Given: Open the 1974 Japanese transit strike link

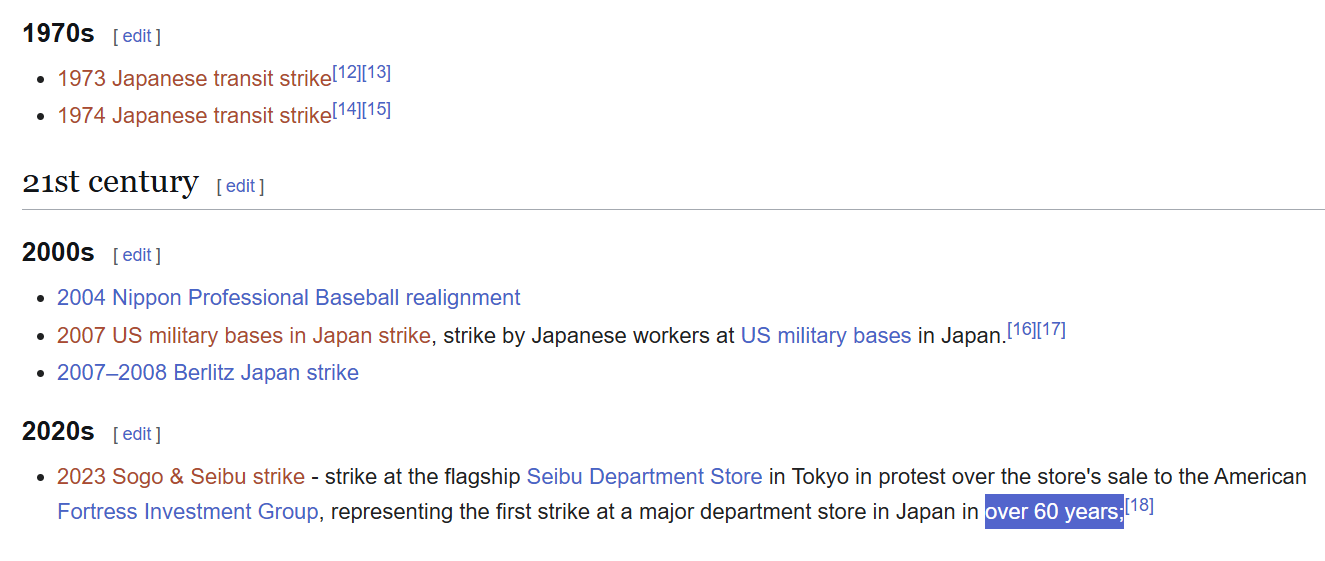Looking at the screenshot, I should (194, 116).
